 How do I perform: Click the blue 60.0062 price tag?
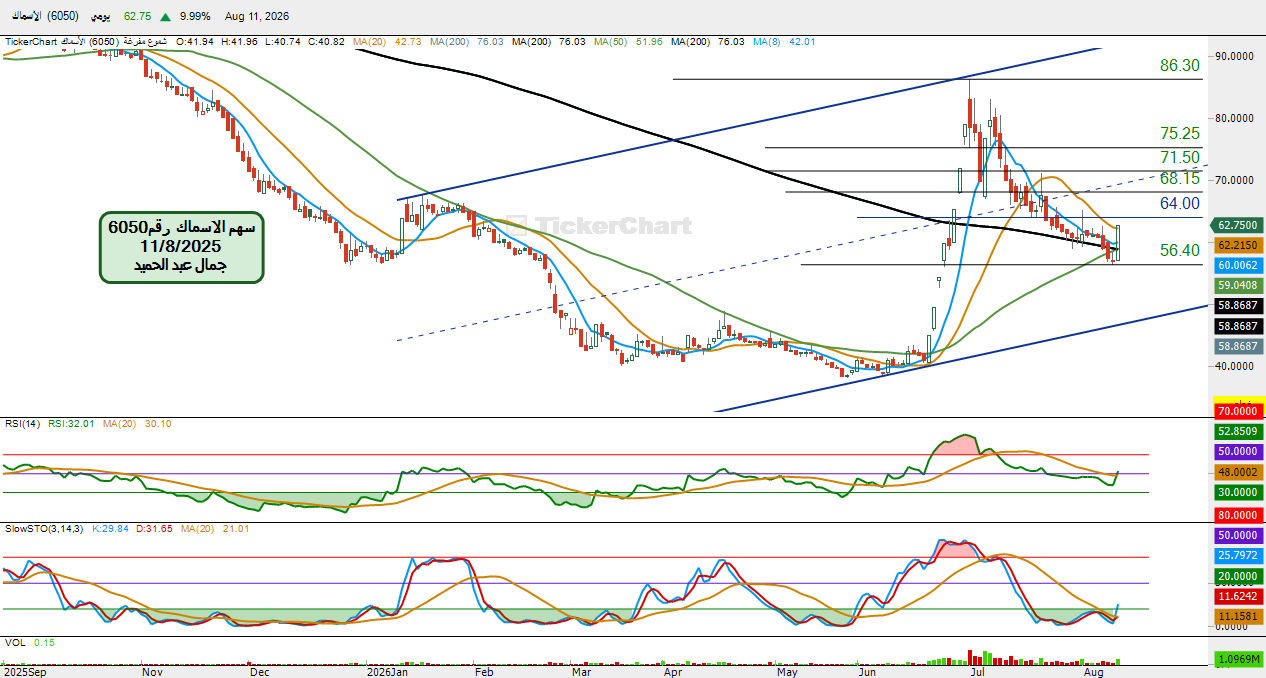(1238, 265)
